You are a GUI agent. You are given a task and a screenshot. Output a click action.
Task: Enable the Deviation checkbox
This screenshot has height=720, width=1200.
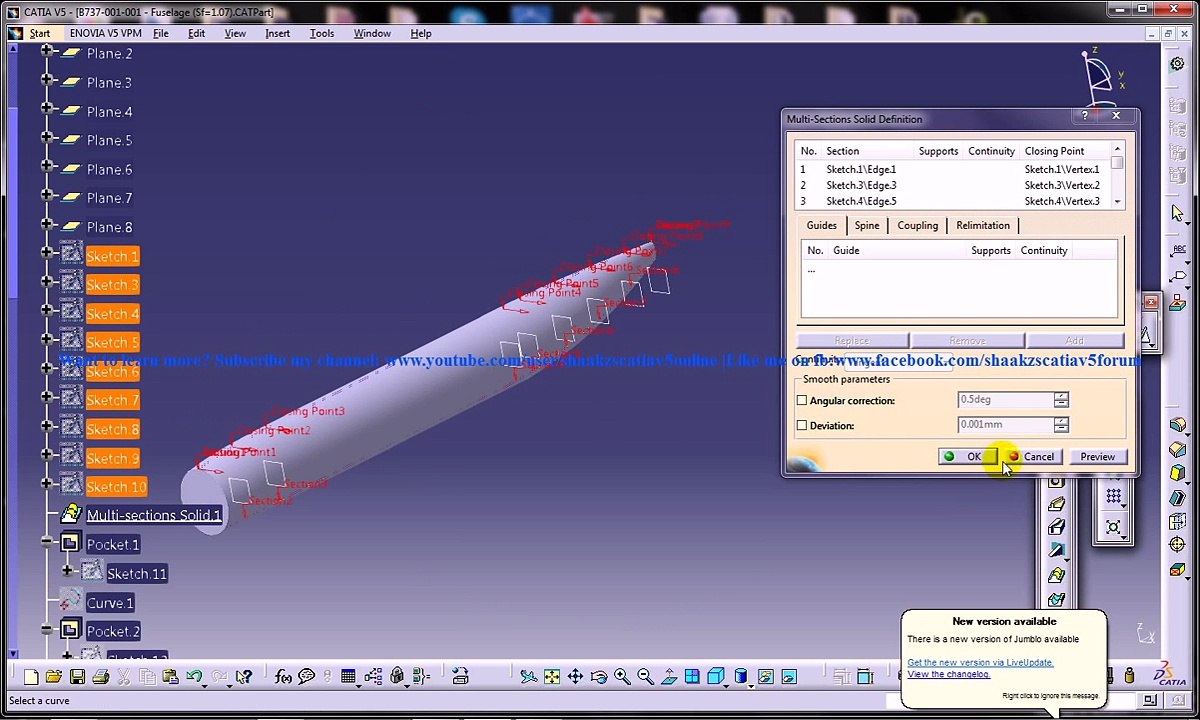tap(802, 426)
